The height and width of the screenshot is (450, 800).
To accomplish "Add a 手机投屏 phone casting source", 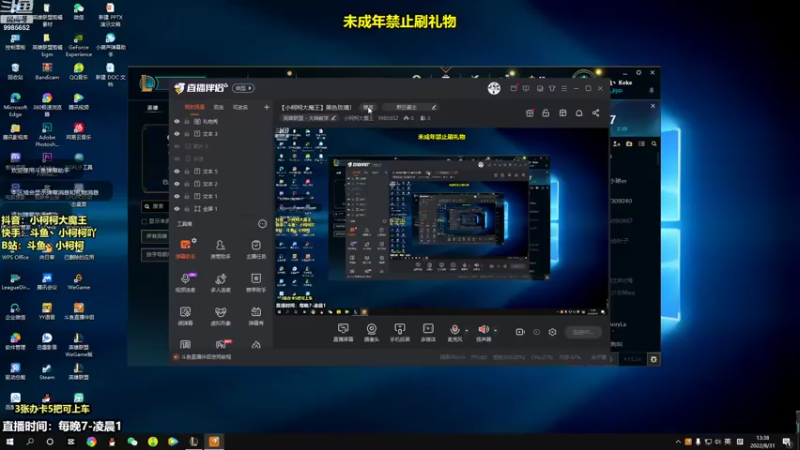I will 399,332.
